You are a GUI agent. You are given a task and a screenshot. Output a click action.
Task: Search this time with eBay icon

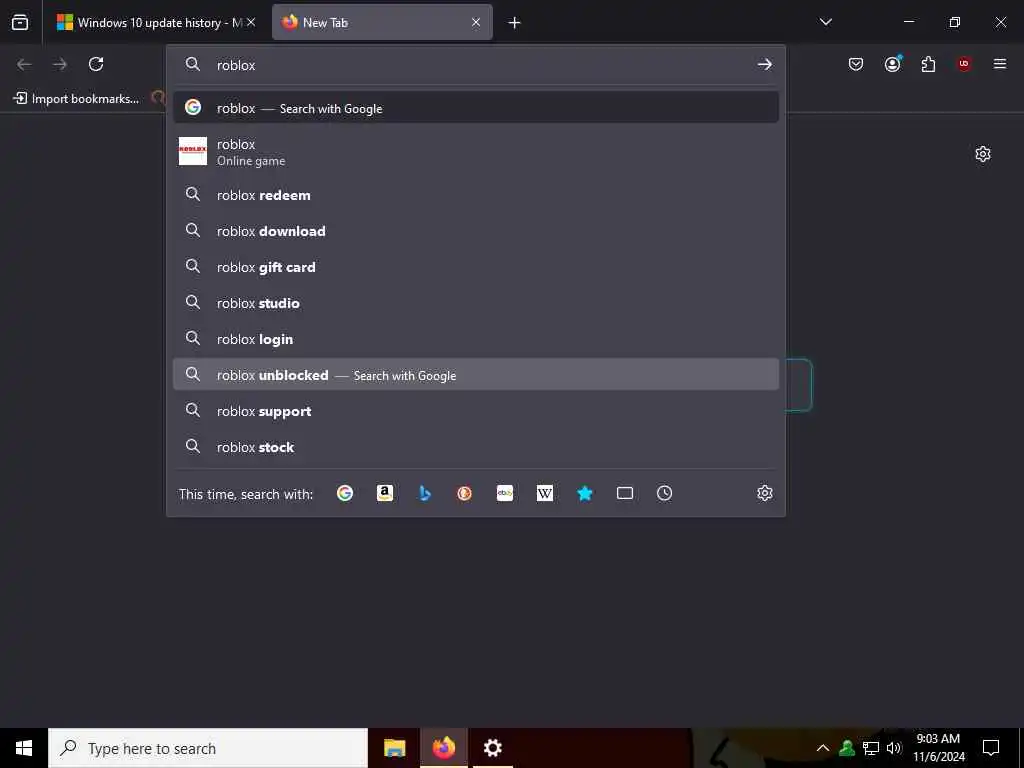click(505, 493)
